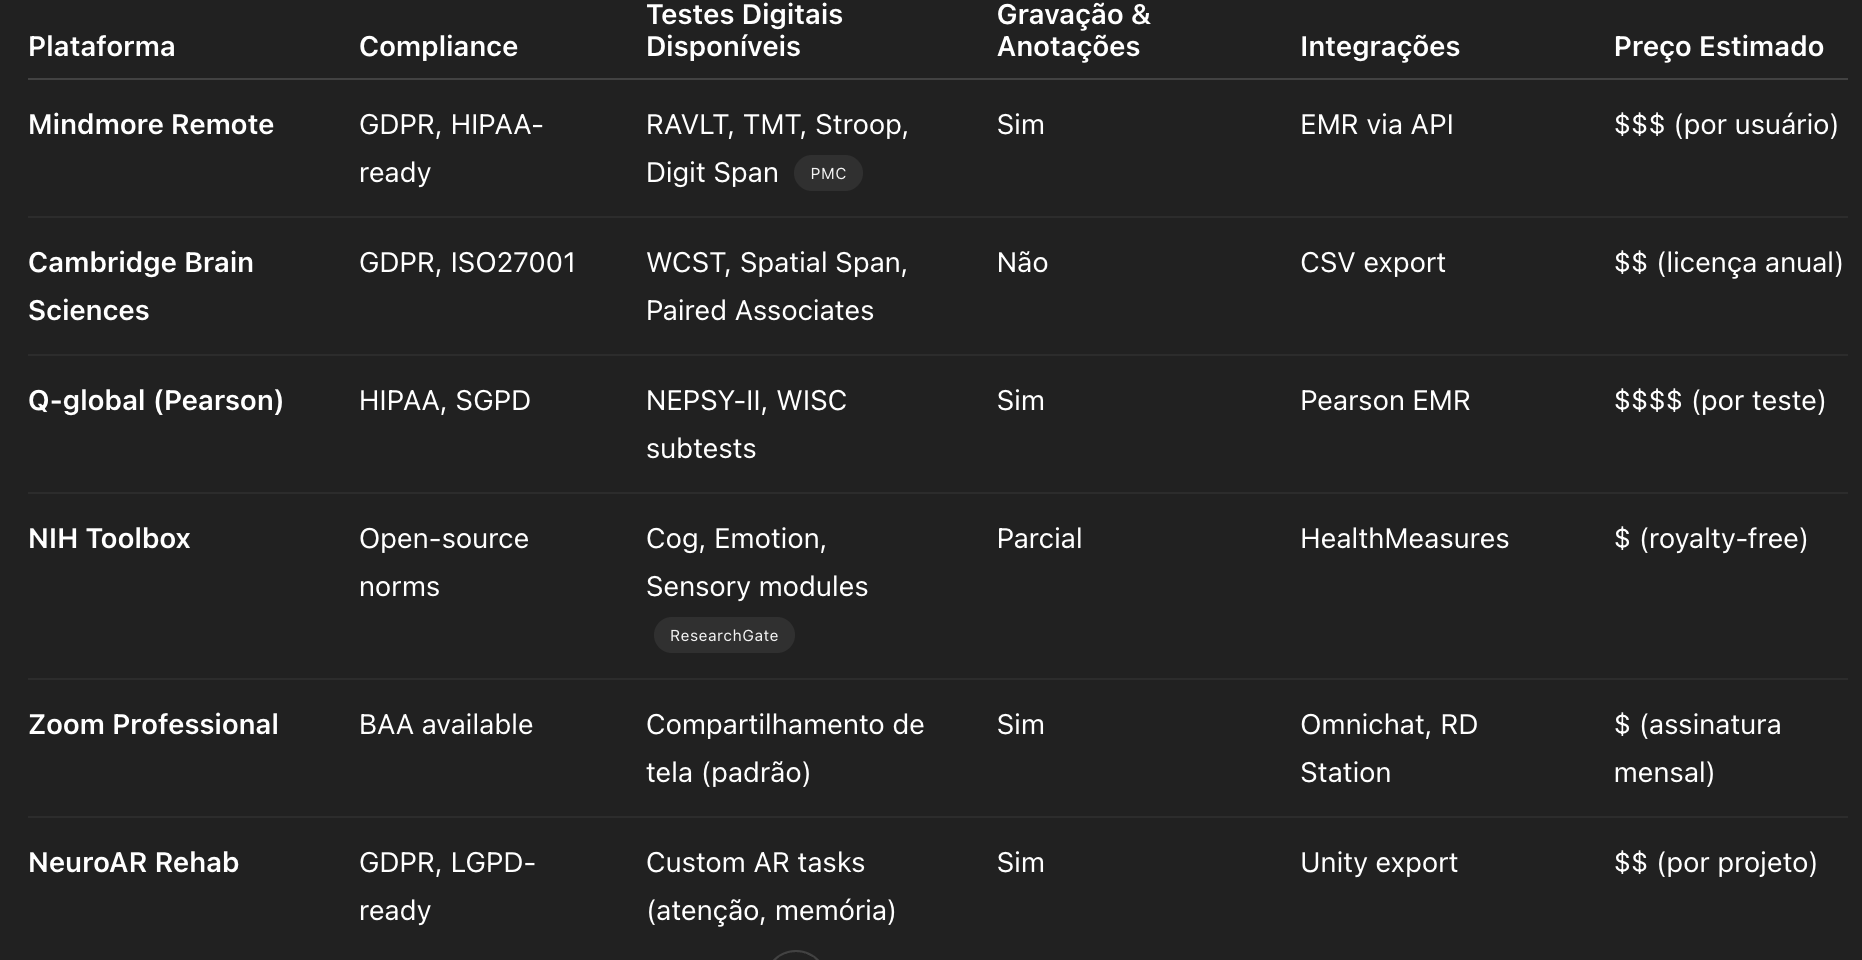The height and width of the screenshot is (960, 1862).
Task: Click the Cambridge Brain Sciences row title
Action: pos(141,286)
